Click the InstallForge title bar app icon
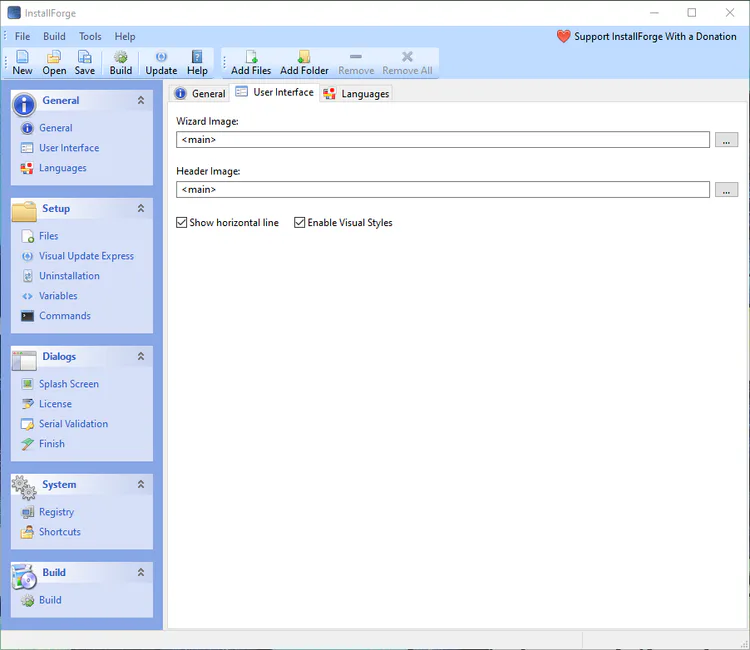The height and width of the screenshot is (650, 750). [14, 13]
